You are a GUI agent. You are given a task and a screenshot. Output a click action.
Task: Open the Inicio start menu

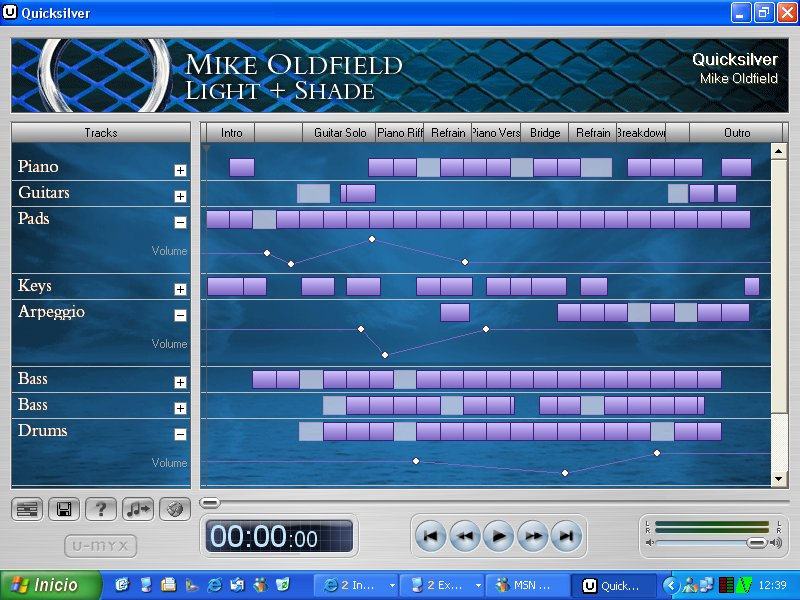tap(50, 585)
